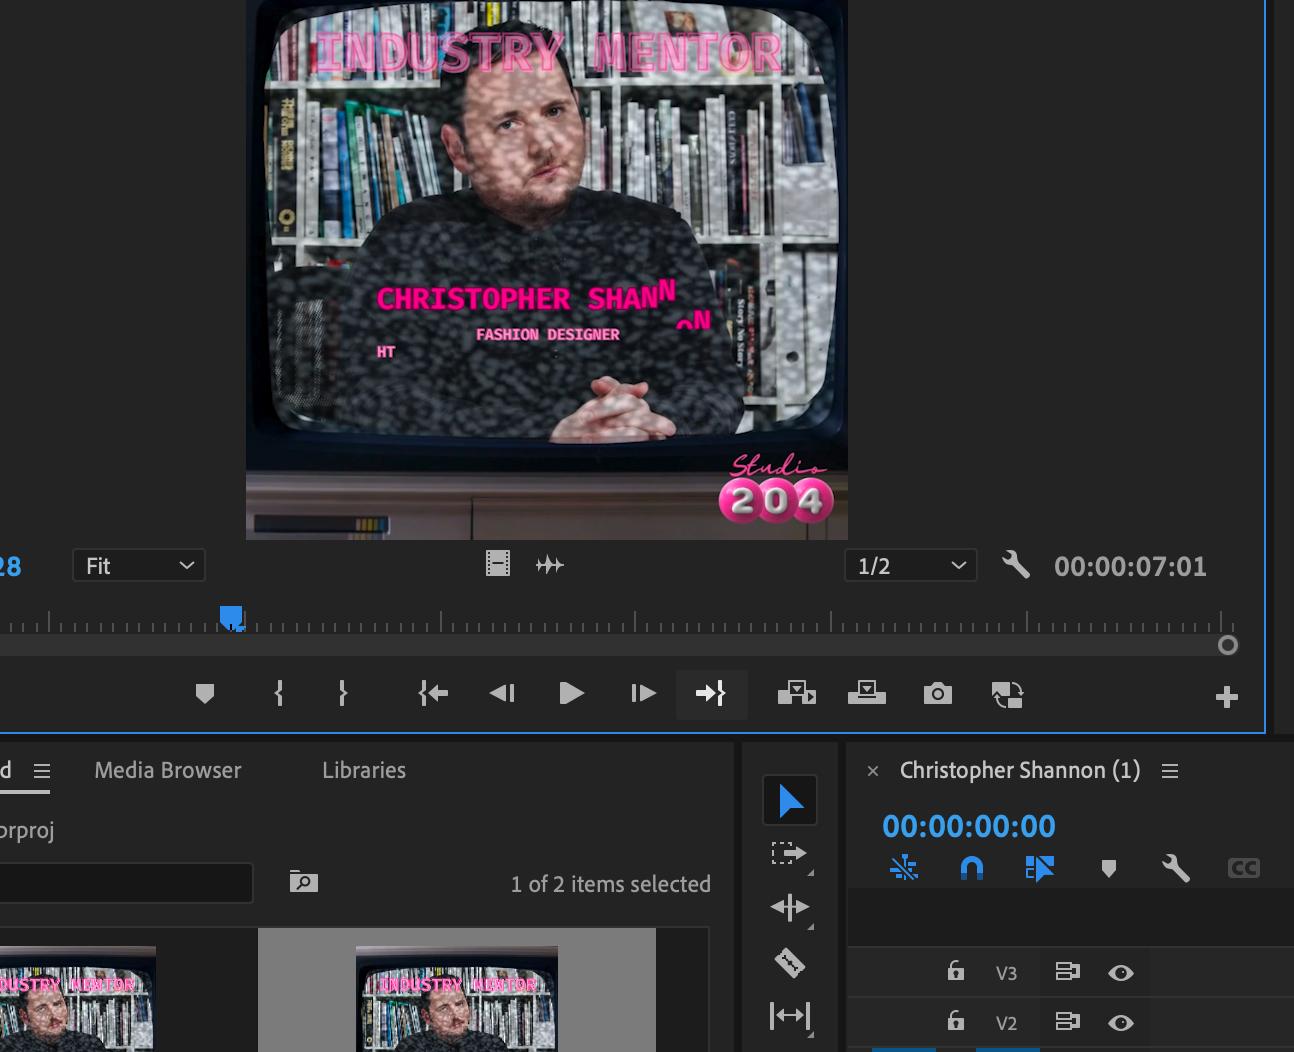This screenshot has width=1294, height=1052.
Task: Go to Out point
Action: (x=711, y=693)
